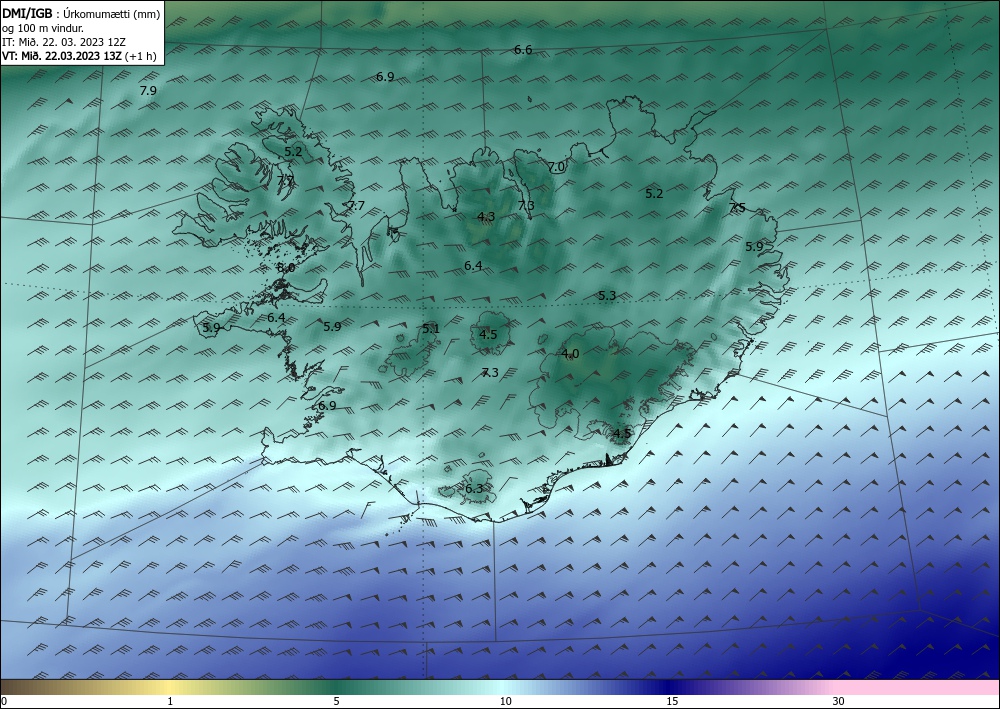Image resolution: width=1000 pixels, height=709 pixels.
Task: Click the 7.9 value label over the sea
Action: click(148, 91)
